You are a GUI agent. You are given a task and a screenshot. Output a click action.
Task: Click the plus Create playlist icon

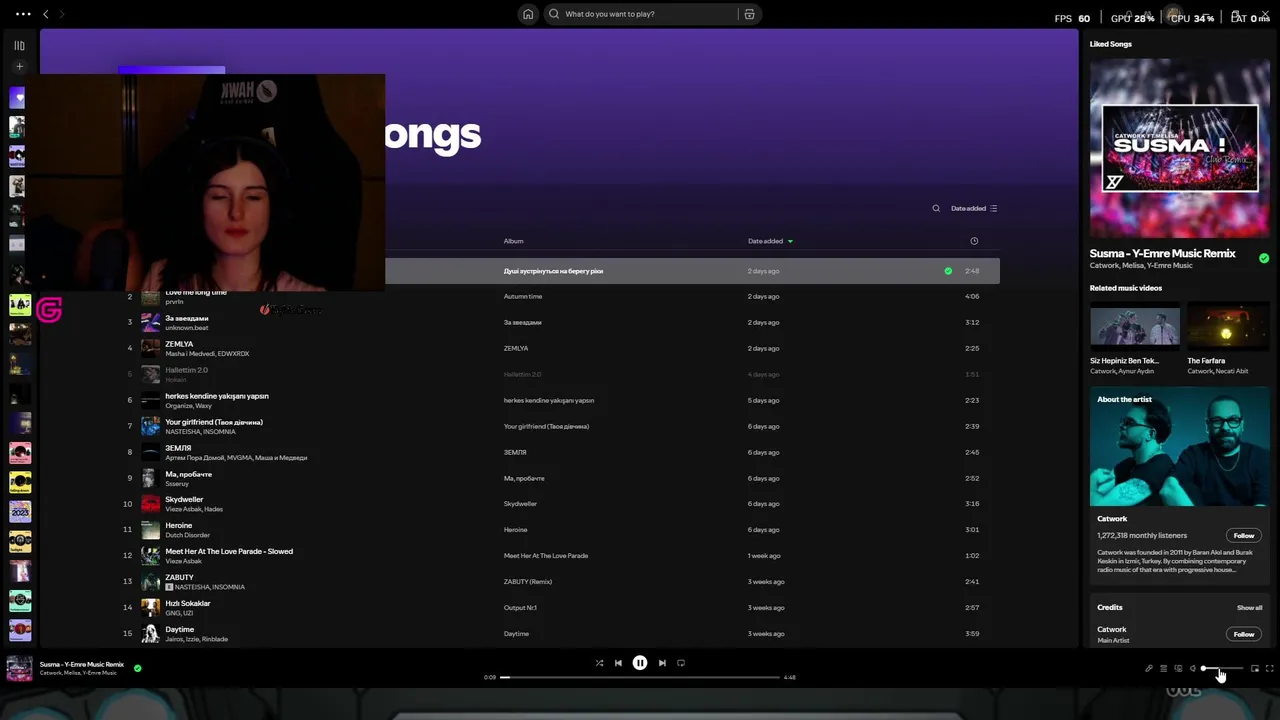pyautogui.click(x=19, y=67)
